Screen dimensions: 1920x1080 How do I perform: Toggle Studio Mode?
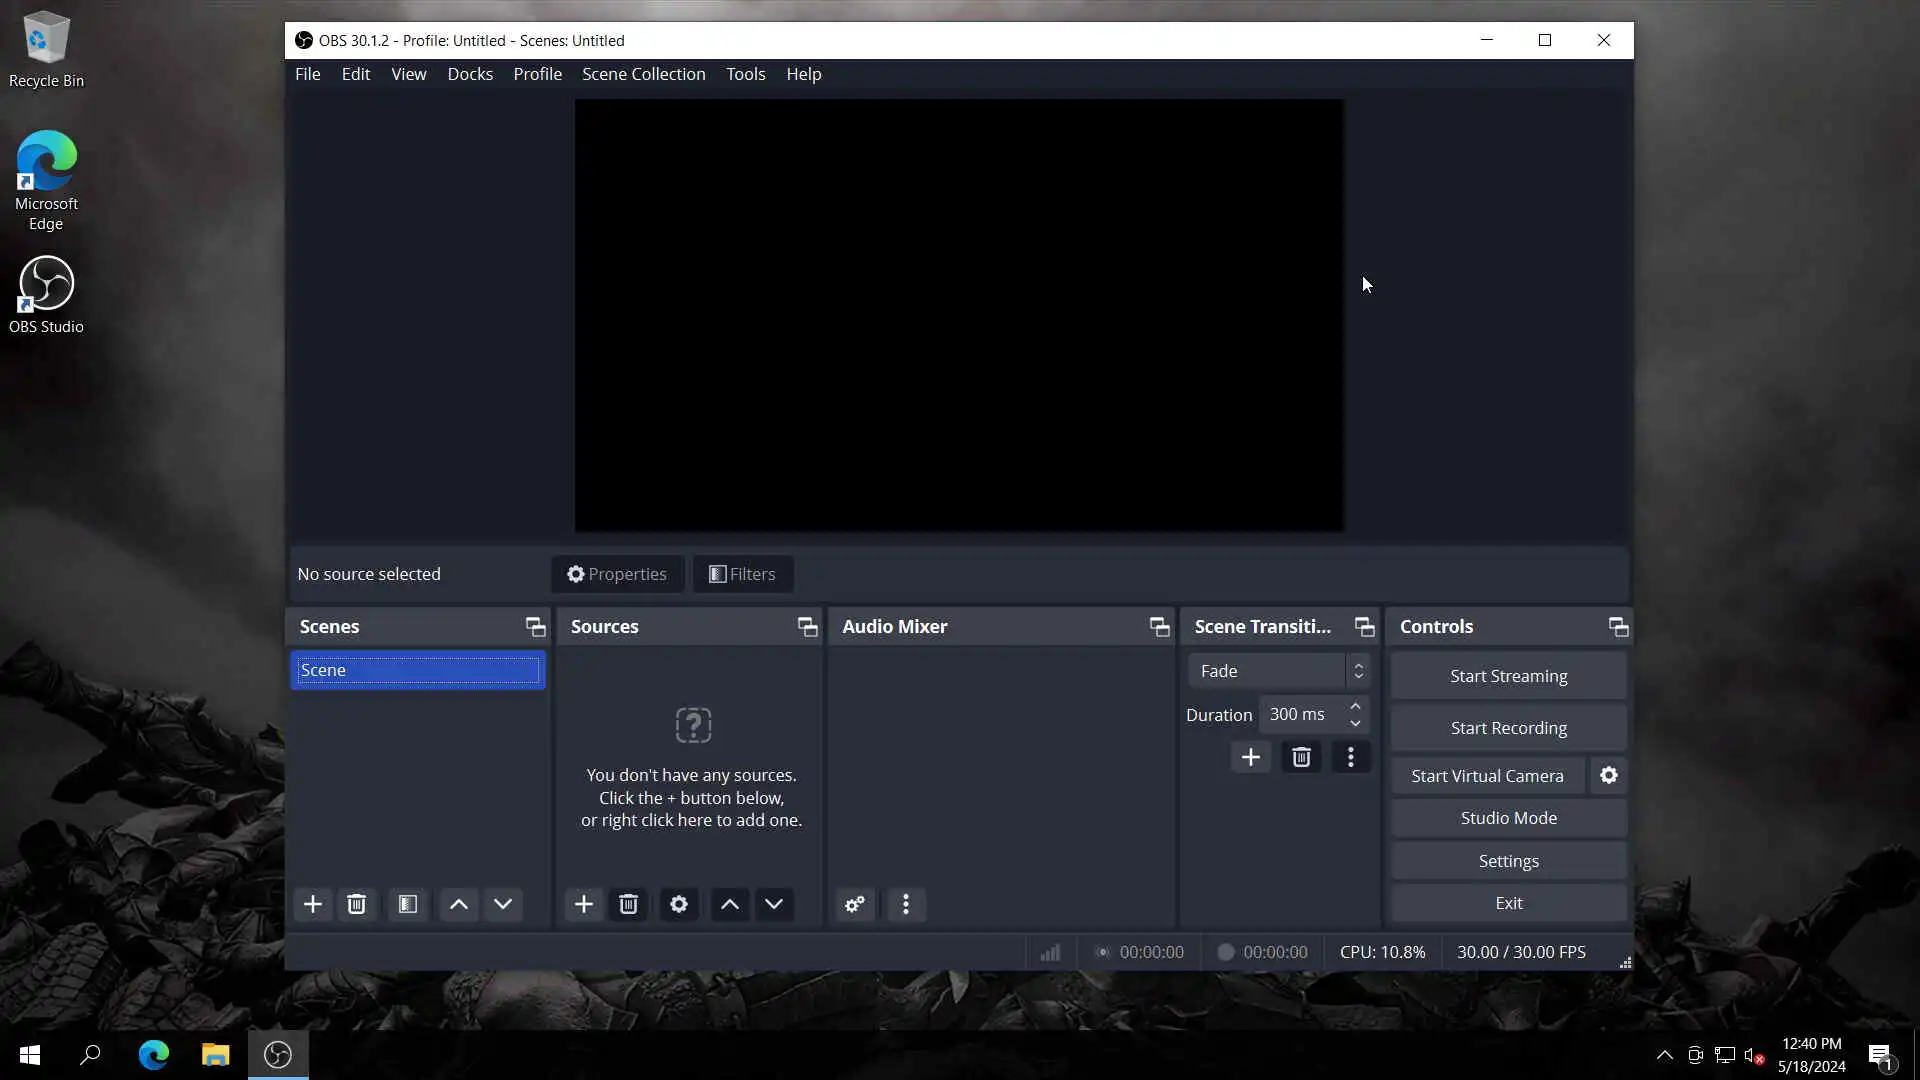pyautogui.click(x=1508, y=818)
